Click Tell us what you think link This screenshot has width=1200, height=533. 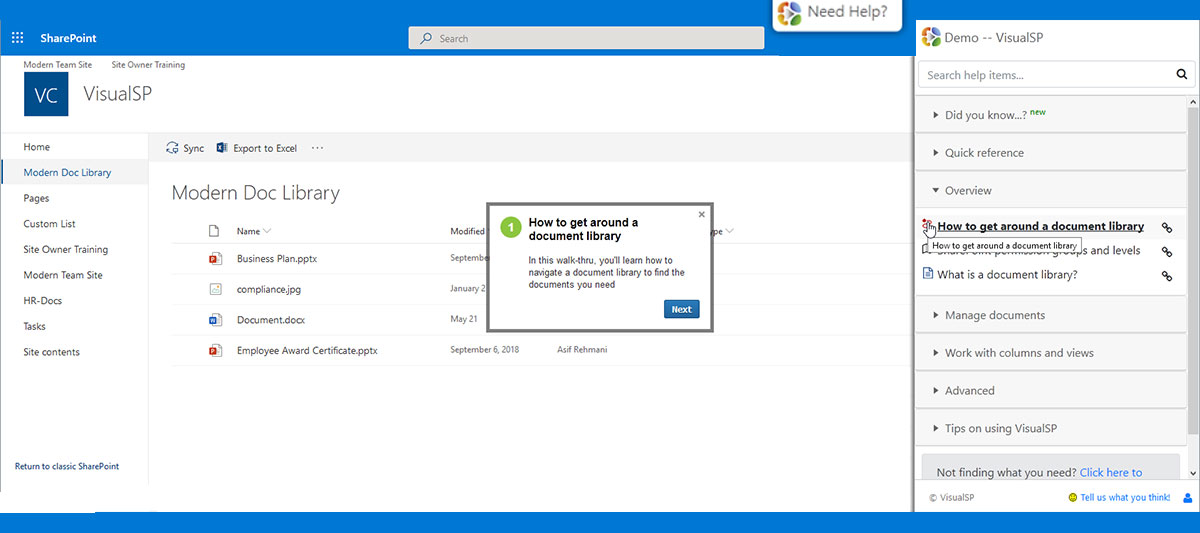coord(1125,498)
